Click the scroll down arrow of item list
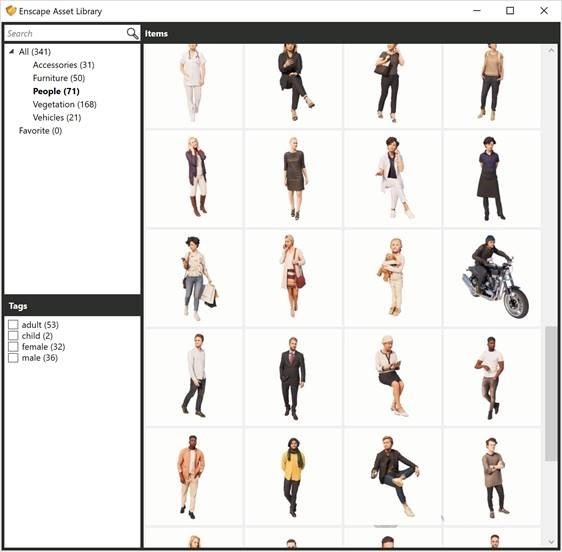Image resolution: width=562 pixels, height=552 pixels. 551,542
